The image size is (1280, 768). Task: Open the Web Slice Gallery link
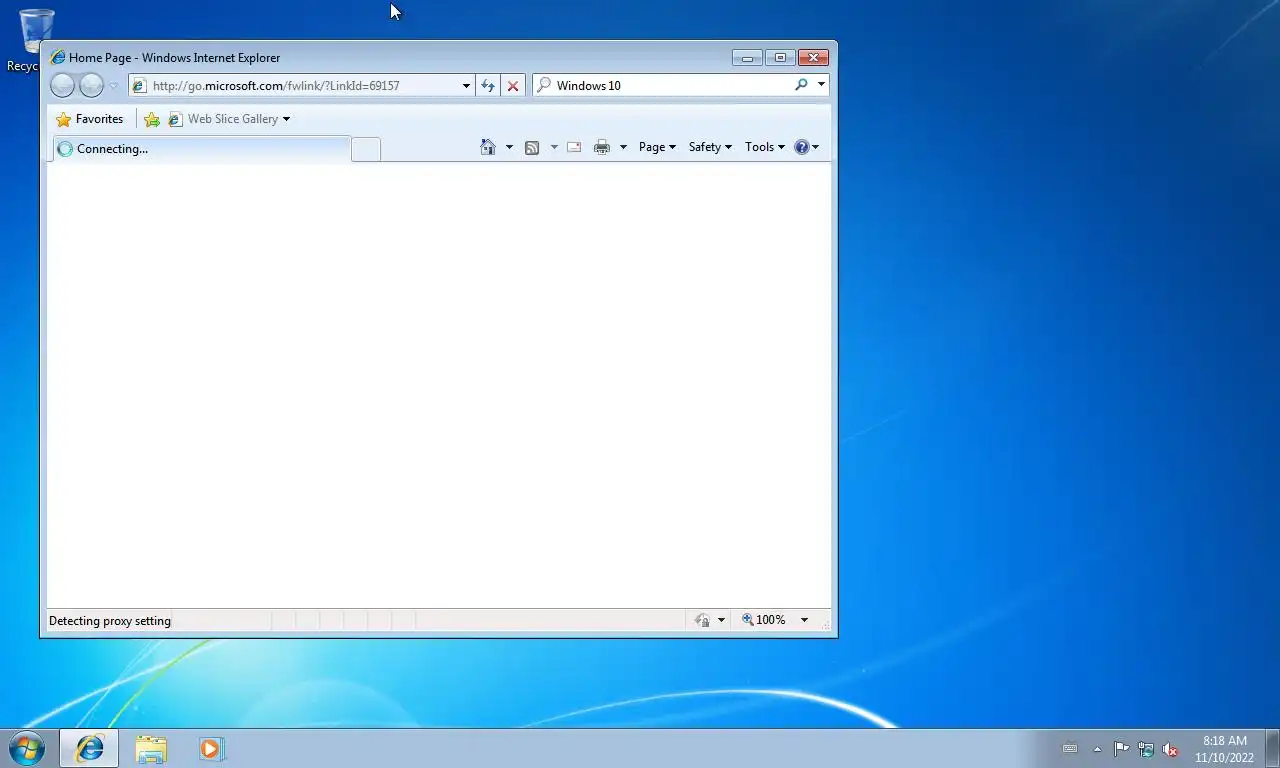click(224, 119)
